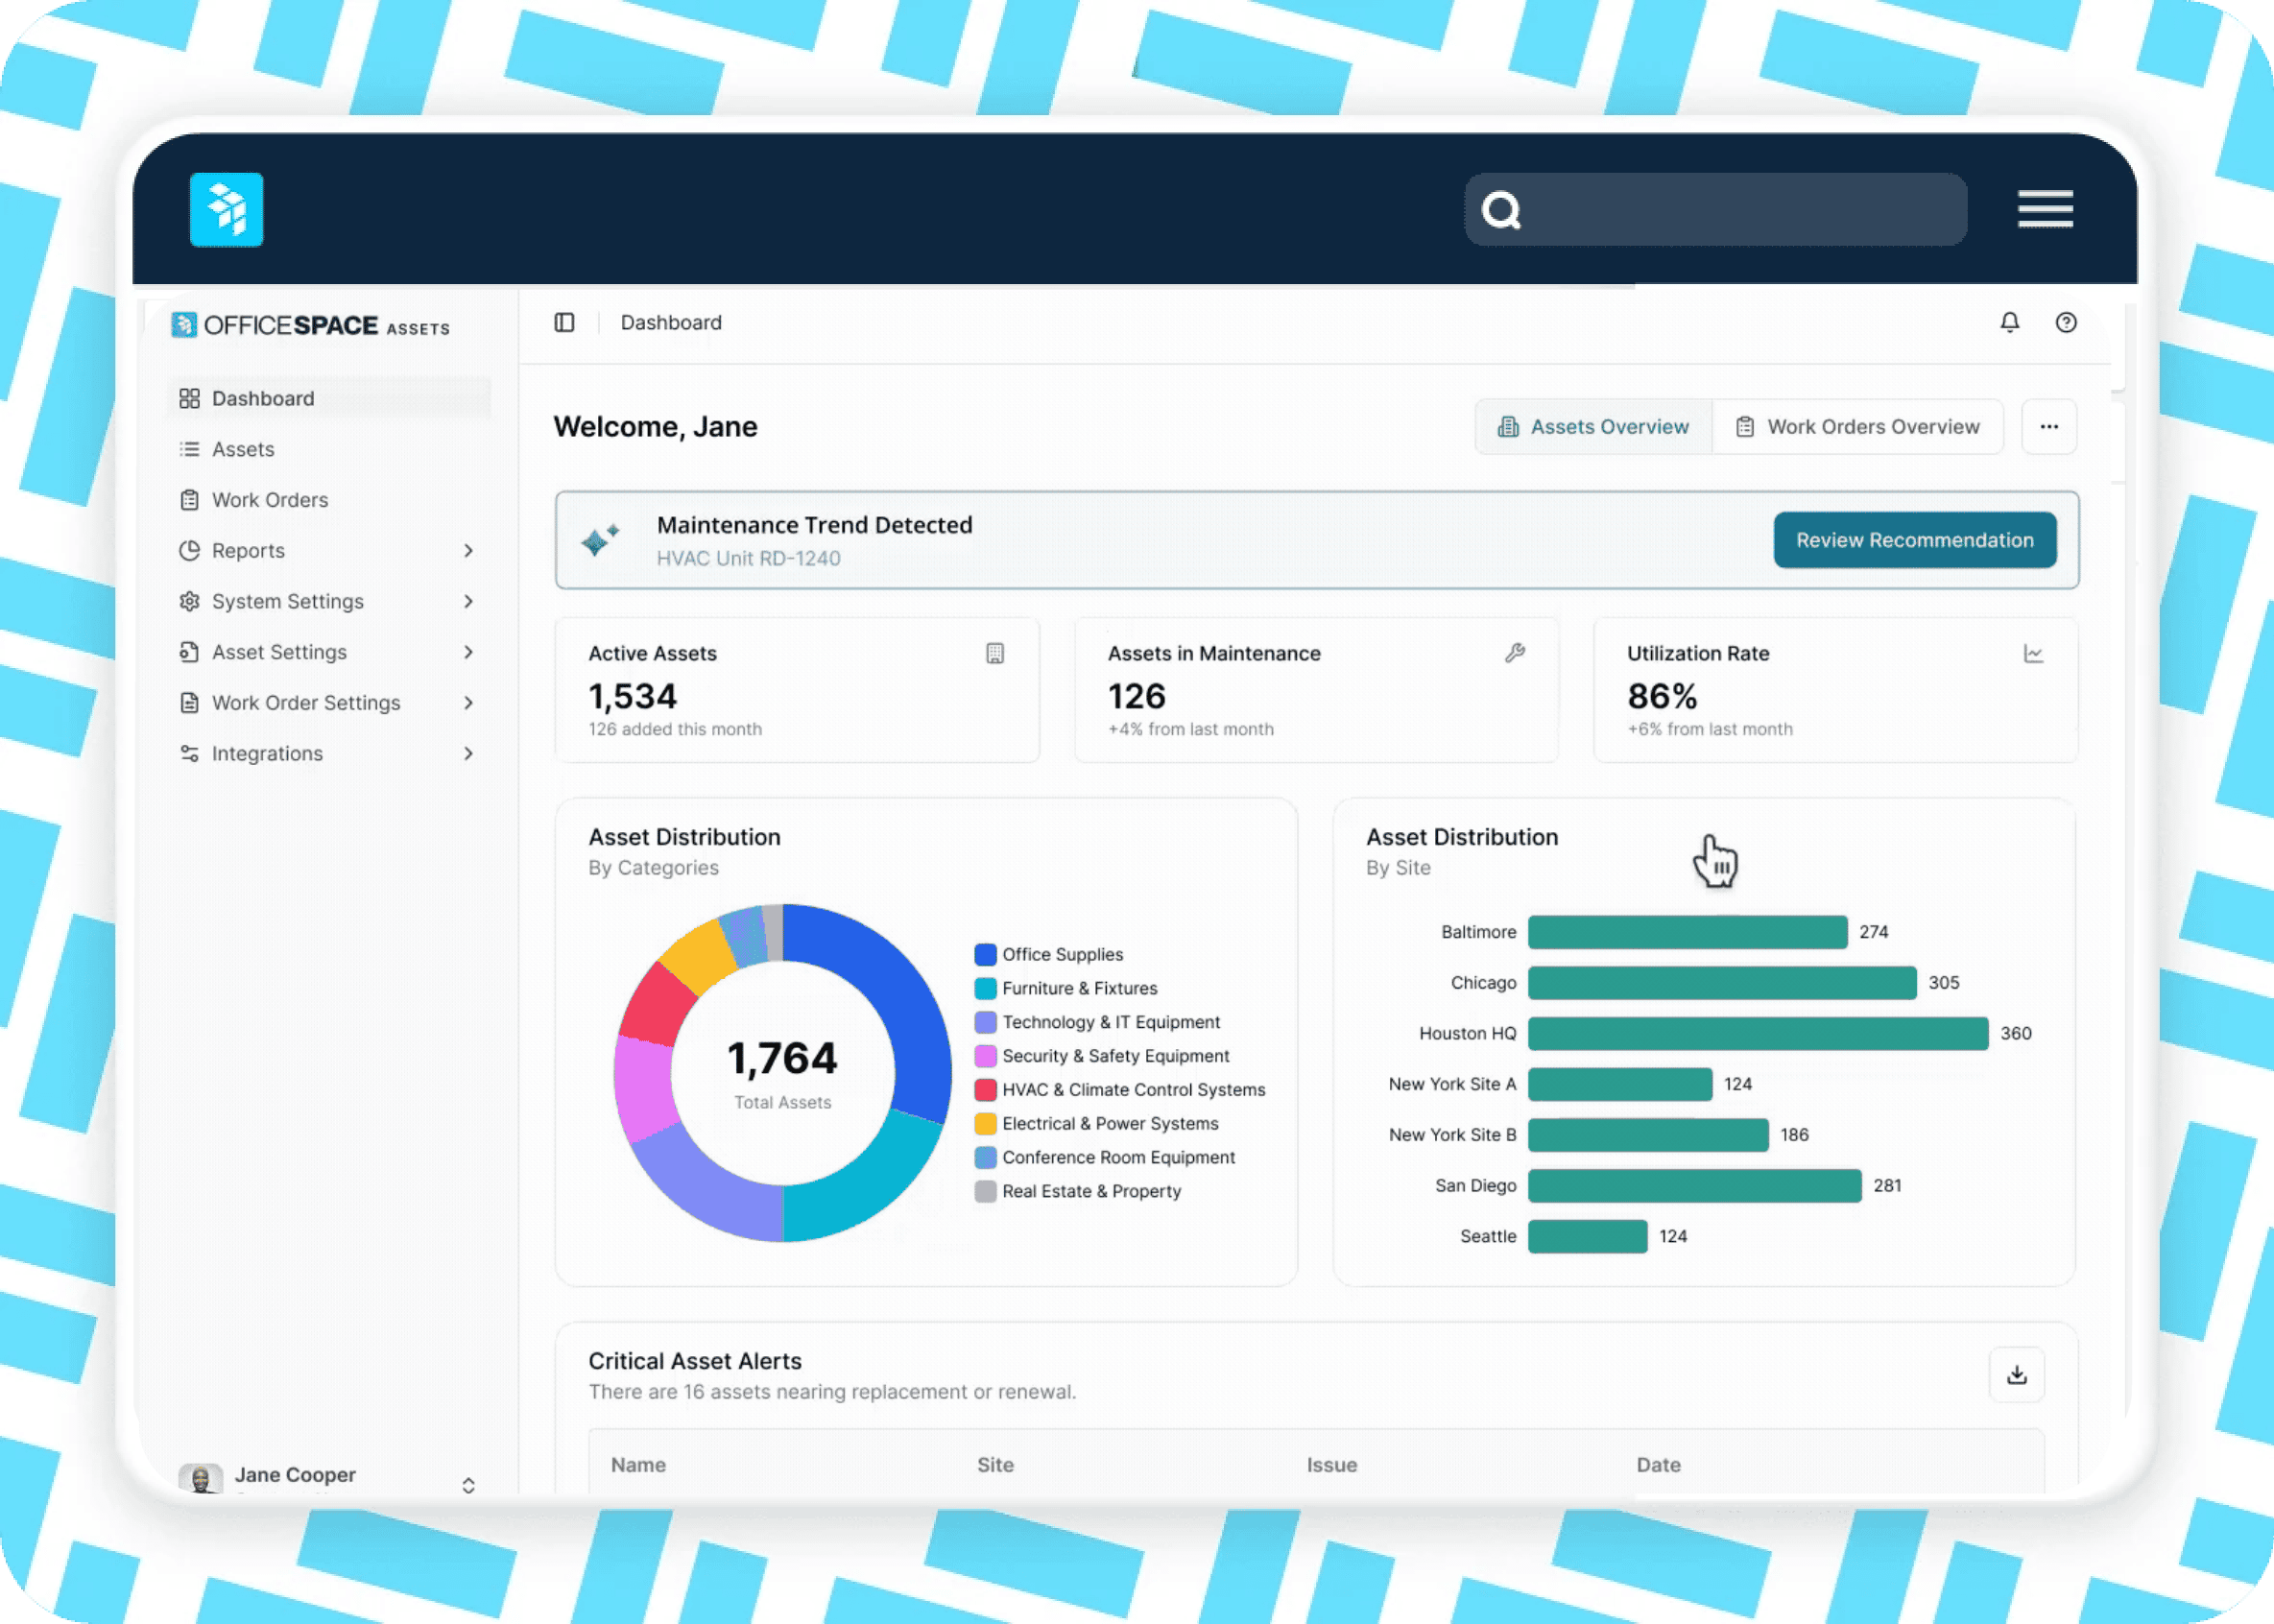Expand the System Settings sidebar section

[287, 601]
